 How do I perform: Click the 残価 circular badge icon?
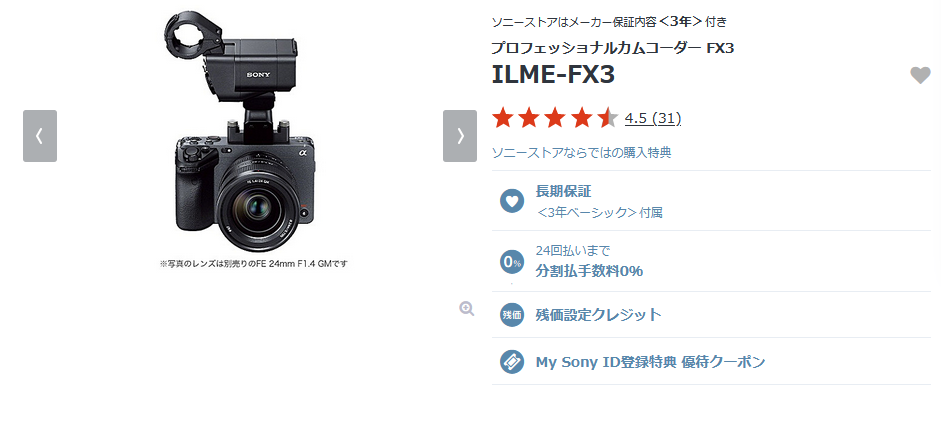tap(512, 315)
